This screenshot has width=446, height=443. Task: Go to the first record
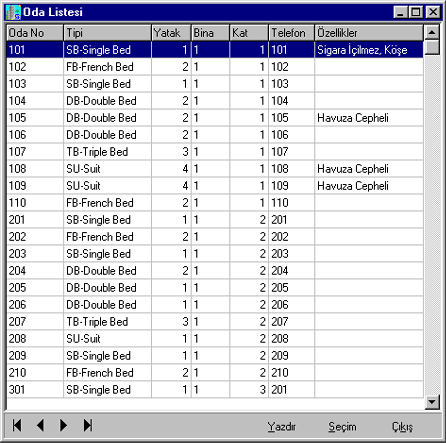pos(17,426)
